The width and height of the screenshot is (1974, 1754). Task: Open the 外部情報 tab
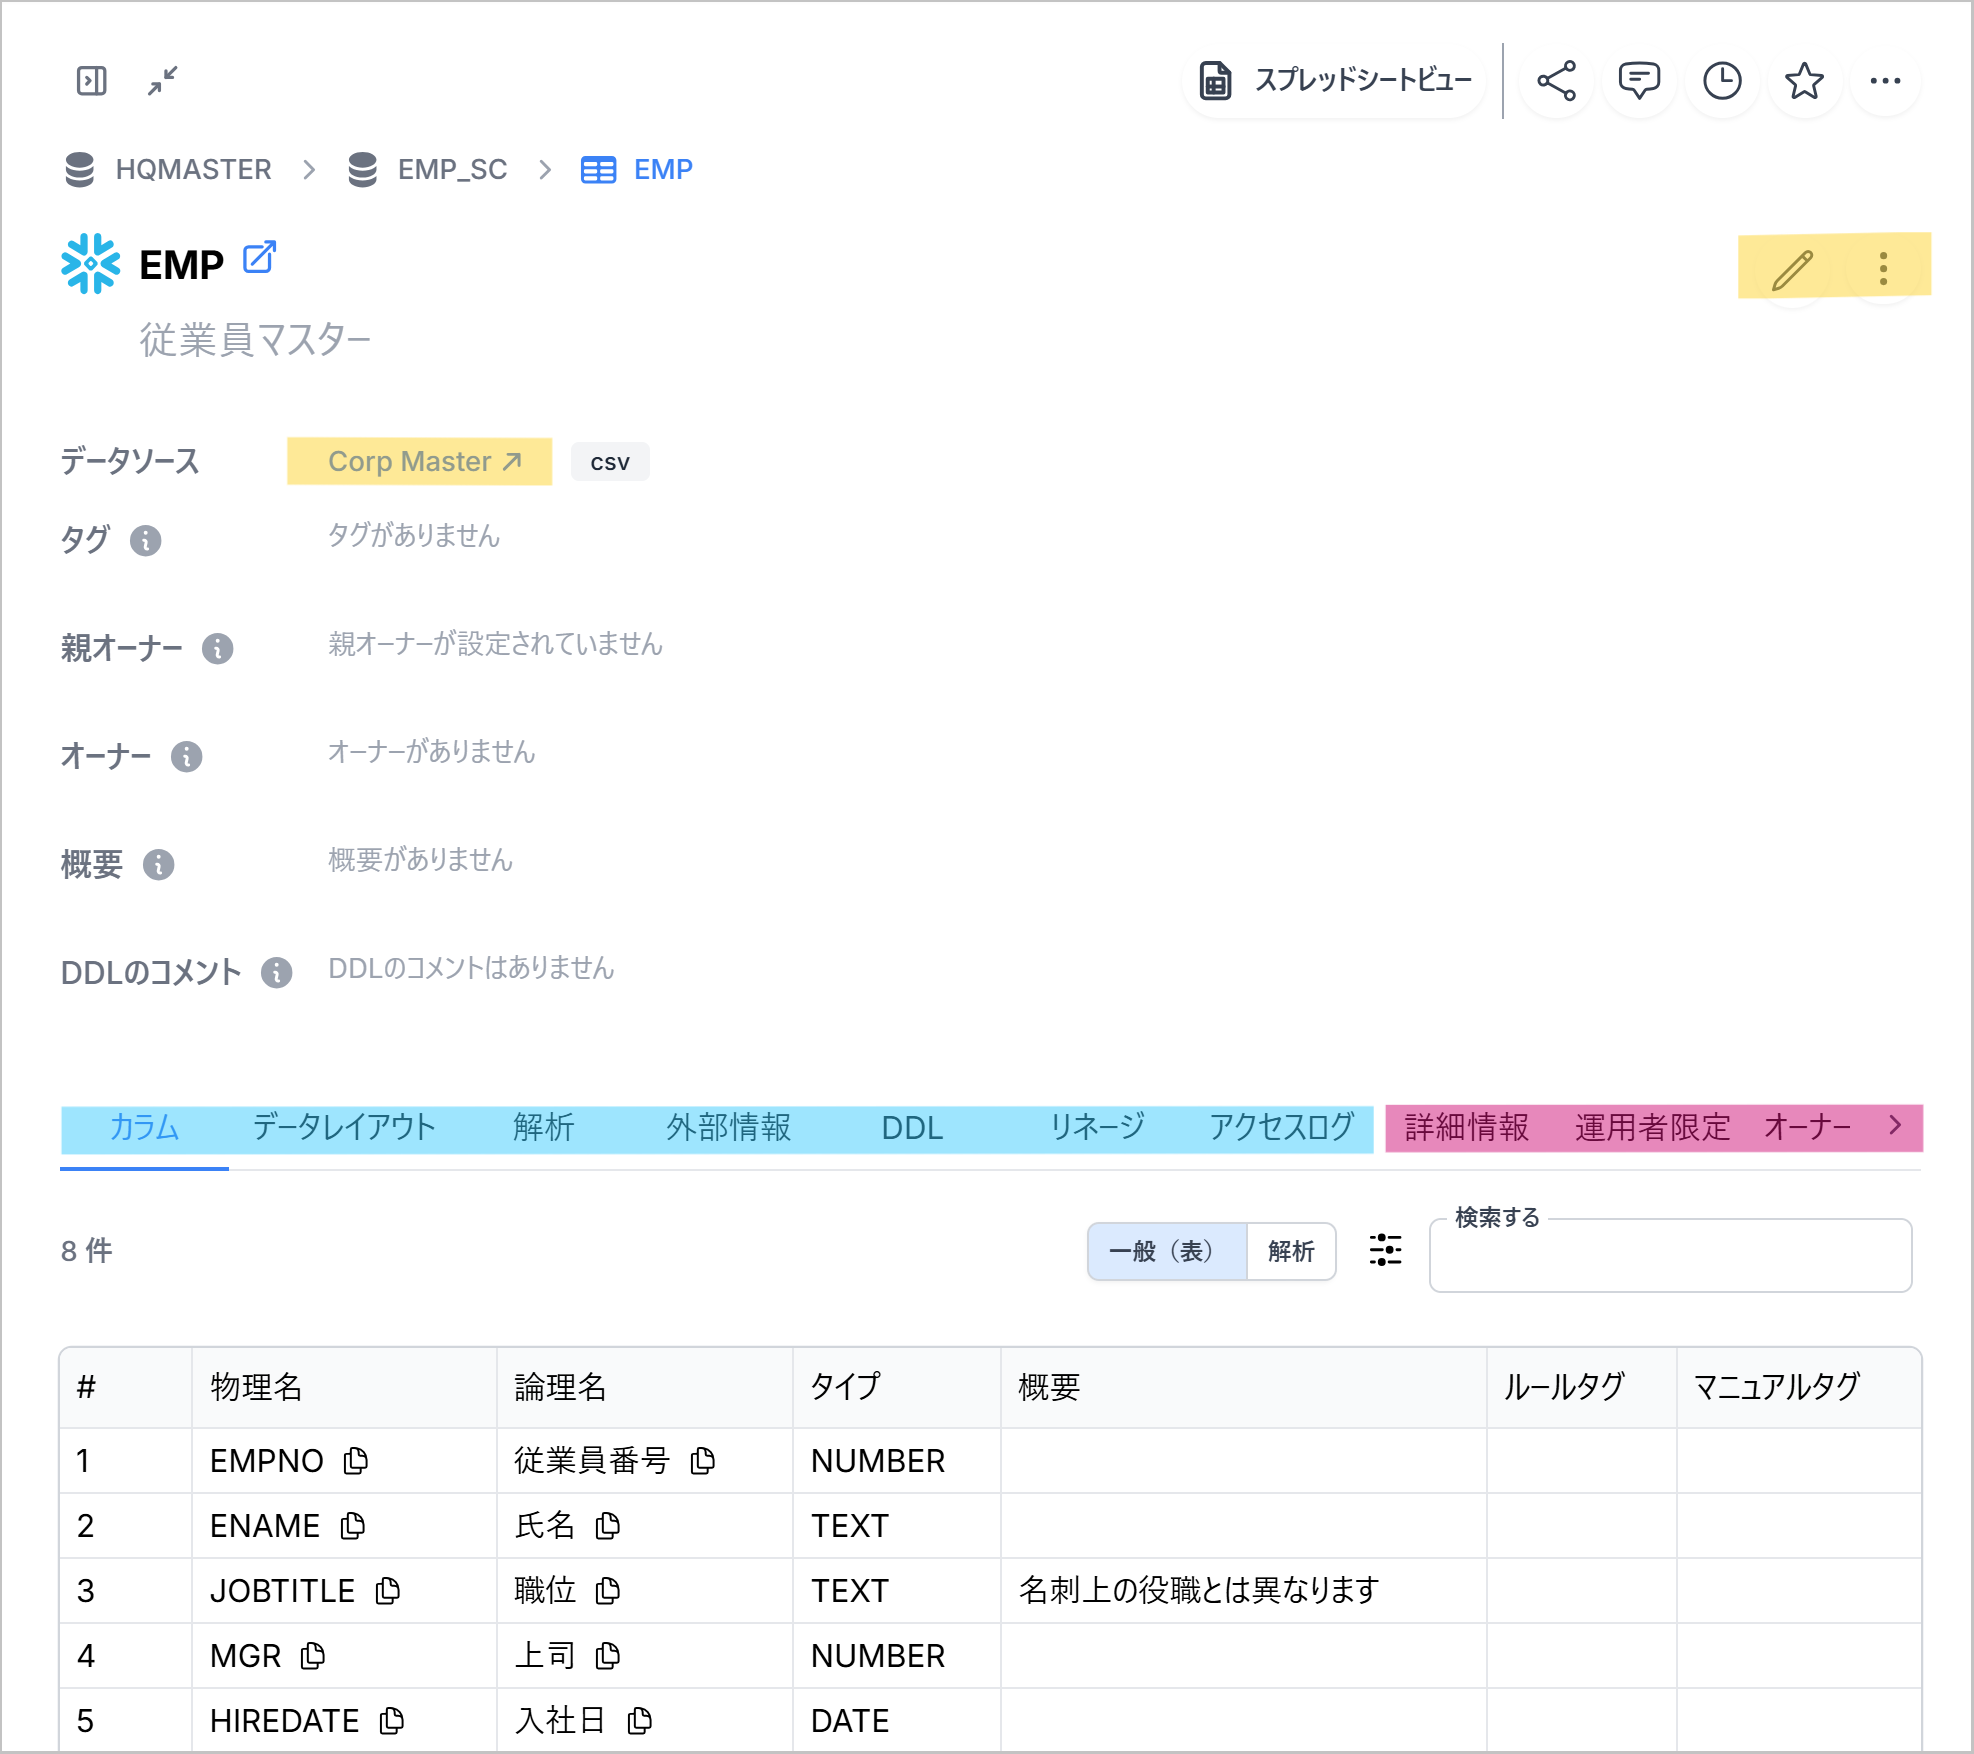point(729,1129)
